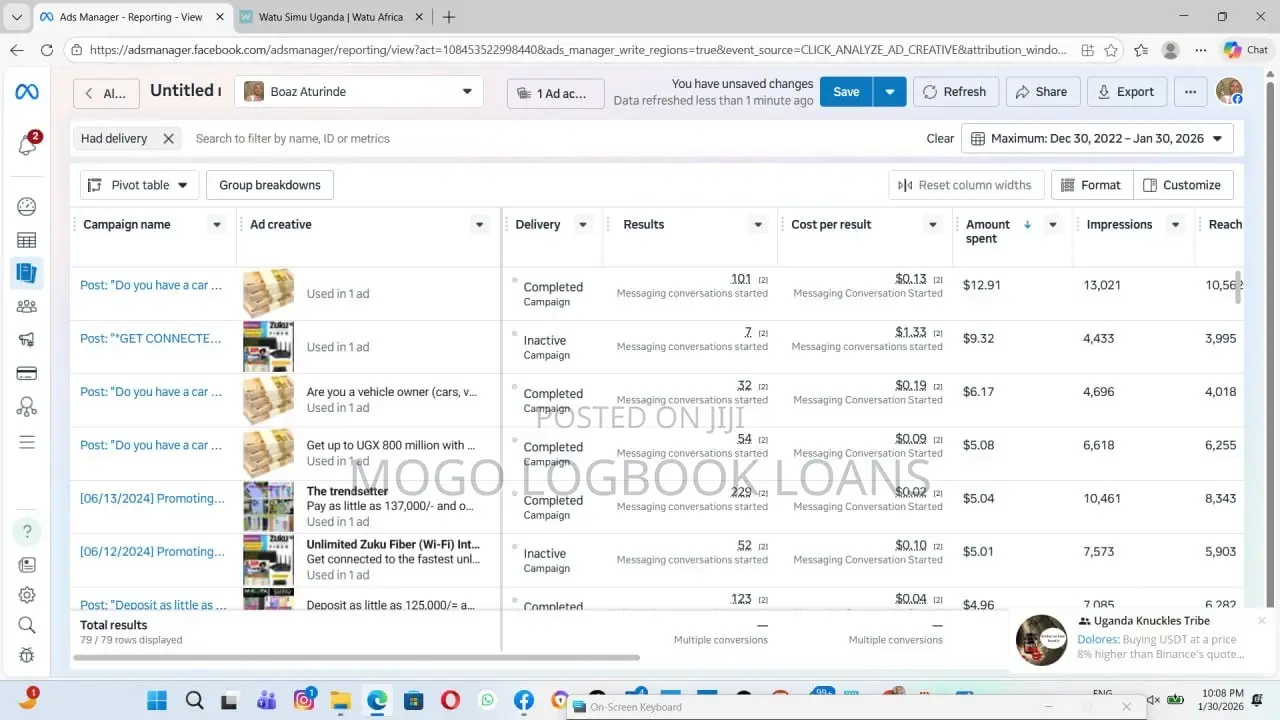Open all tools hamburger menu icon
The height and width of the screenshot is (720, 1280).
(27, 442)
